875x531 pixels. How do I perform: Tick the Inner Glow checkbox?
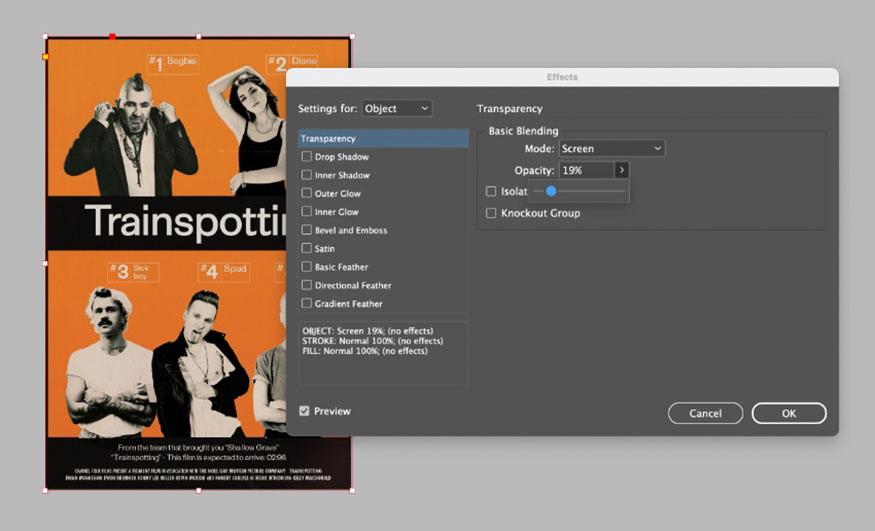coord(306,211)
